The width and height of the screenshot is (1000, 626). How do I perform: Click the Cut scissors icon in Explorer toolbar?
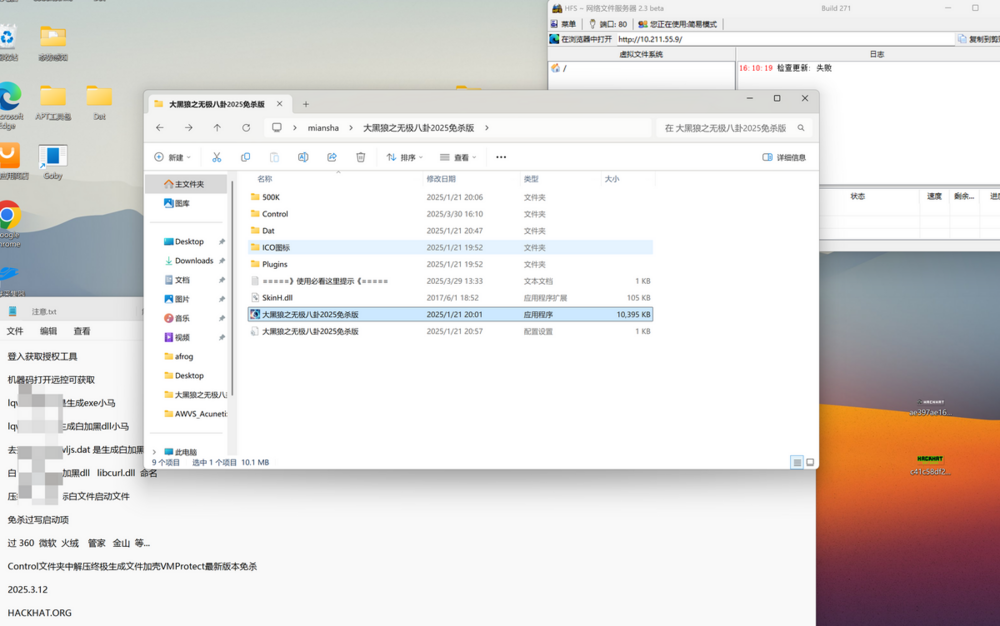click(x=216, y=157)
